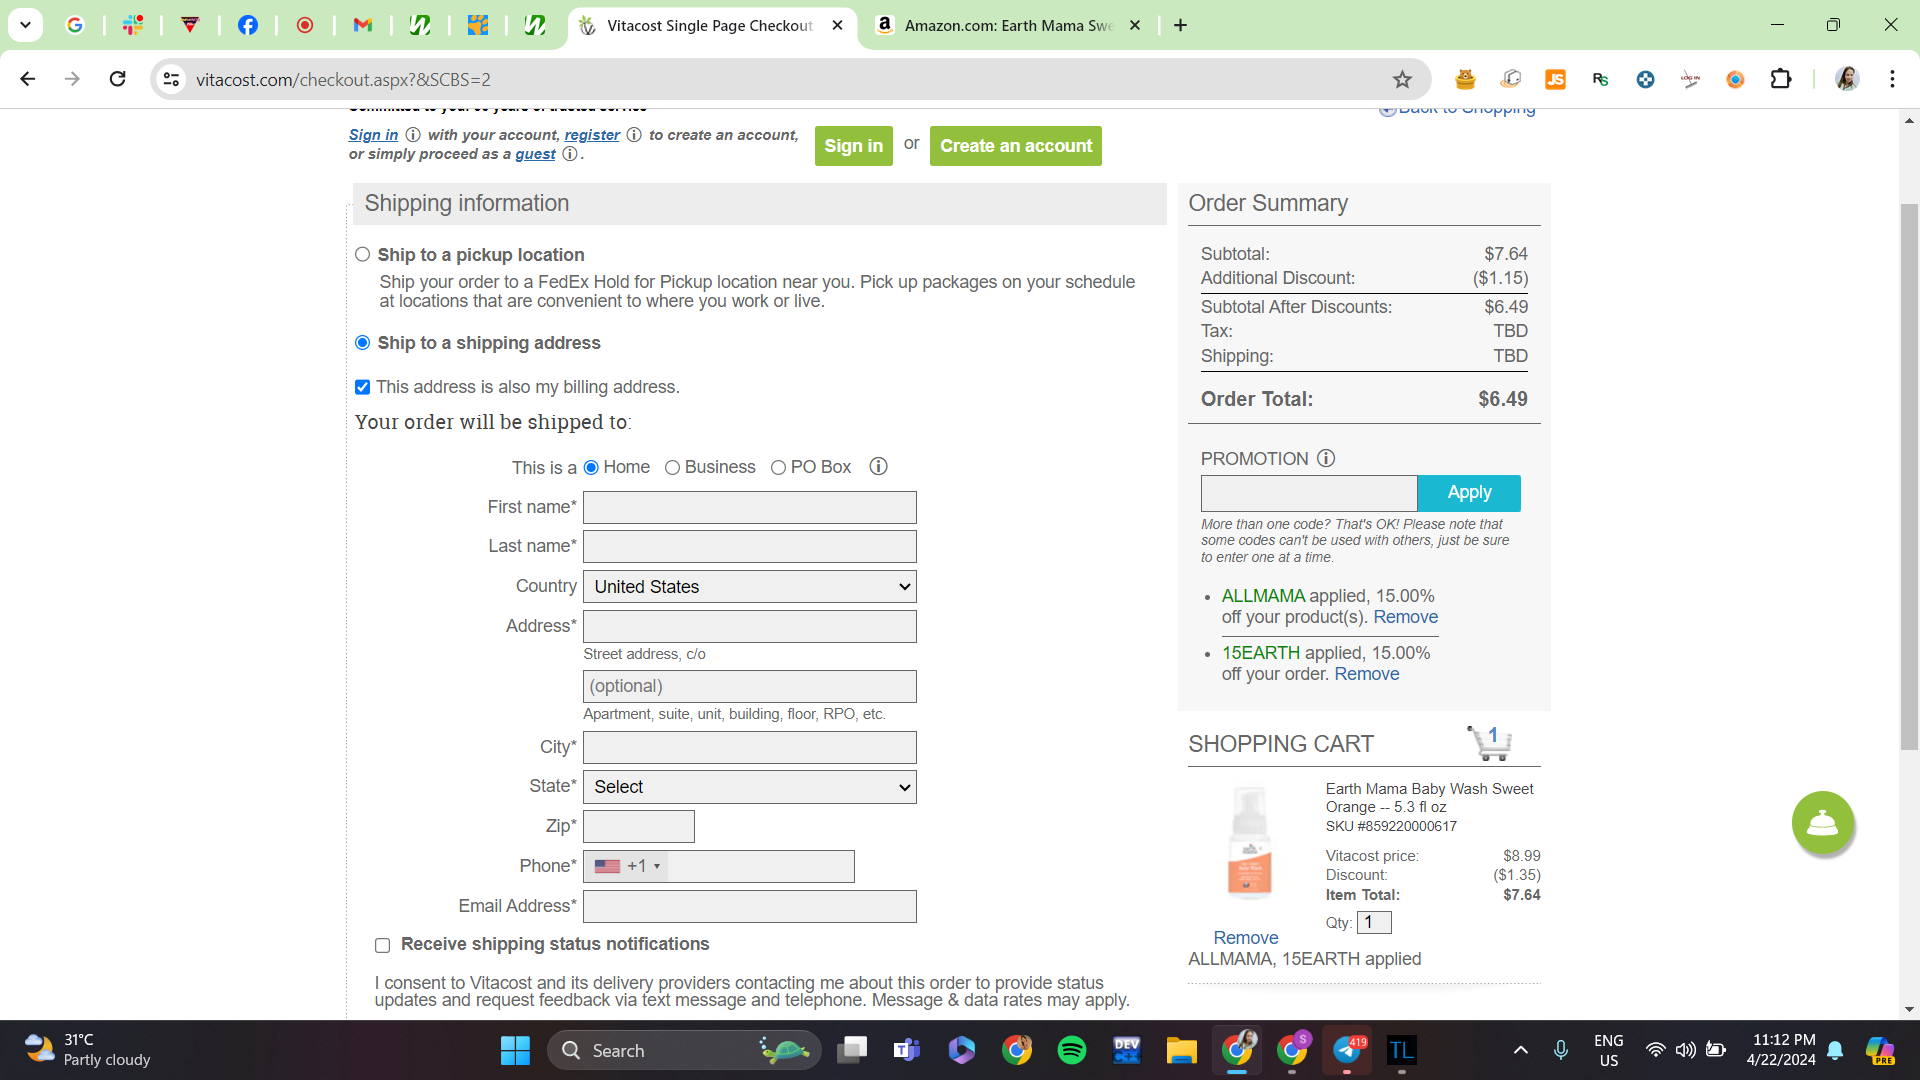Screen dimensions: 1920x1080
Task: Follow the guest checkout link
Action: pyautogui.click(x=535, y=154)
